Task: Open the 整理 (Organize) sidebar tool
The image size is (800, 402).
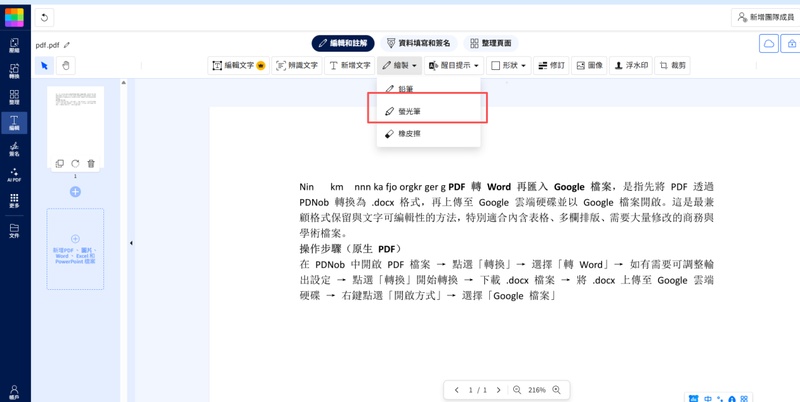Action: click(14, 97)
